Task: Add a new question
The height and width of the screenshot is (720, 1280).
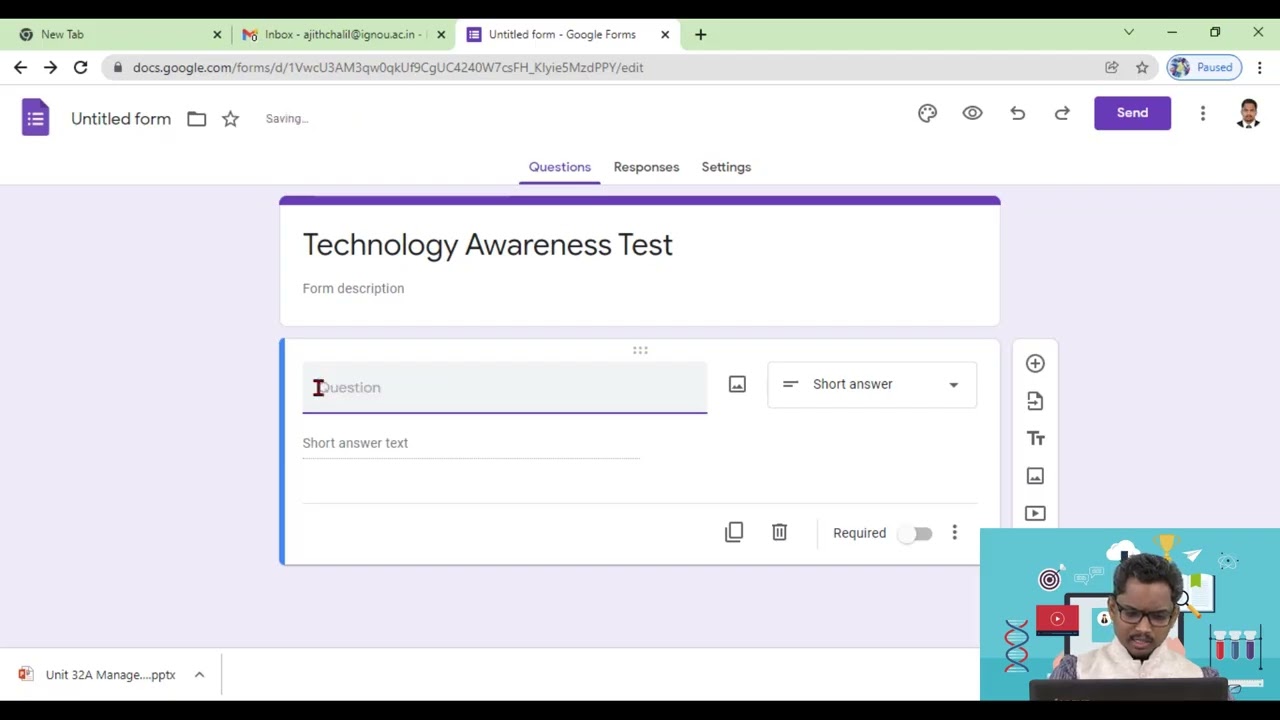Action: click(x=1035, y=364)
